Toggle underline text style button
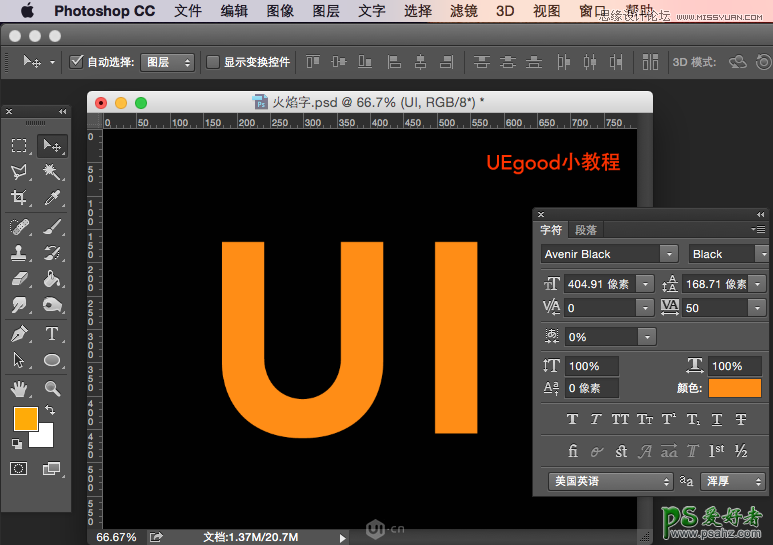 click(x=717, y=420)
